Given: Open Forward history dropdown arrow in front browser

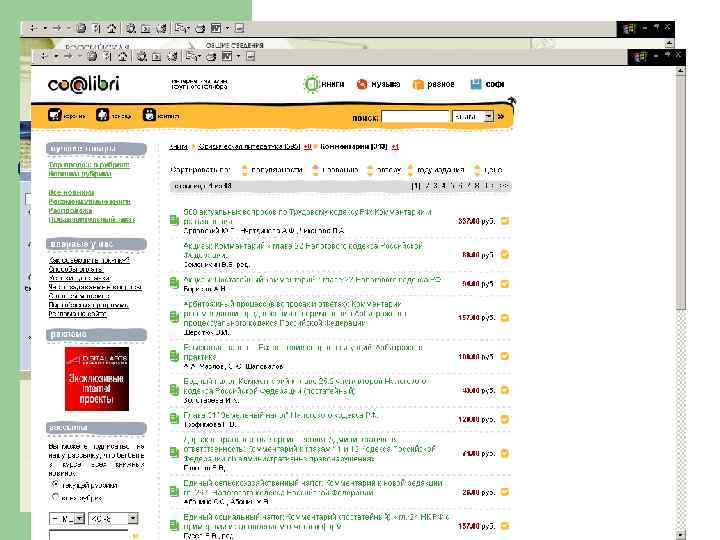Looking at the screenshot, I should (x=79, y=56).
